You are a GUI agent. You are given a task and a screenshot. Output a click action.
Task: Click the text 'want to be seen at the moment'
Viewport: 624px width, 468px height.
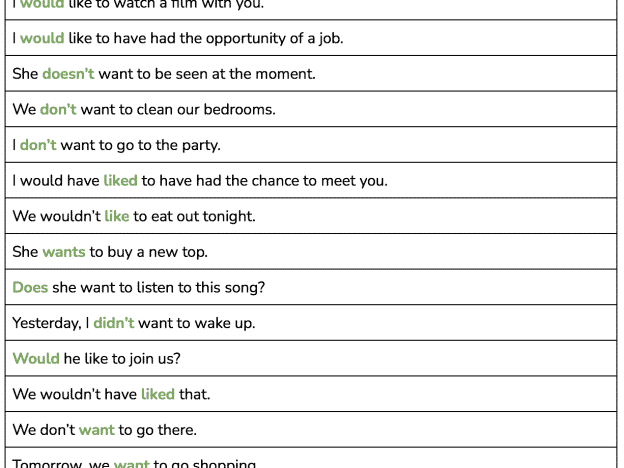[207, 74]
